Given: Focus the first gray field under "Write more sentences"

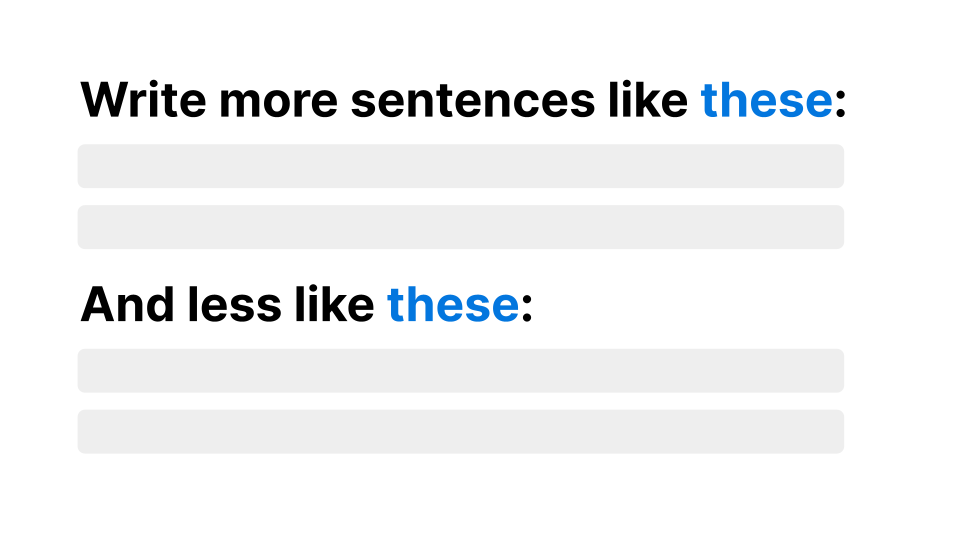Looking at the screenshot, I should point(460,166).
